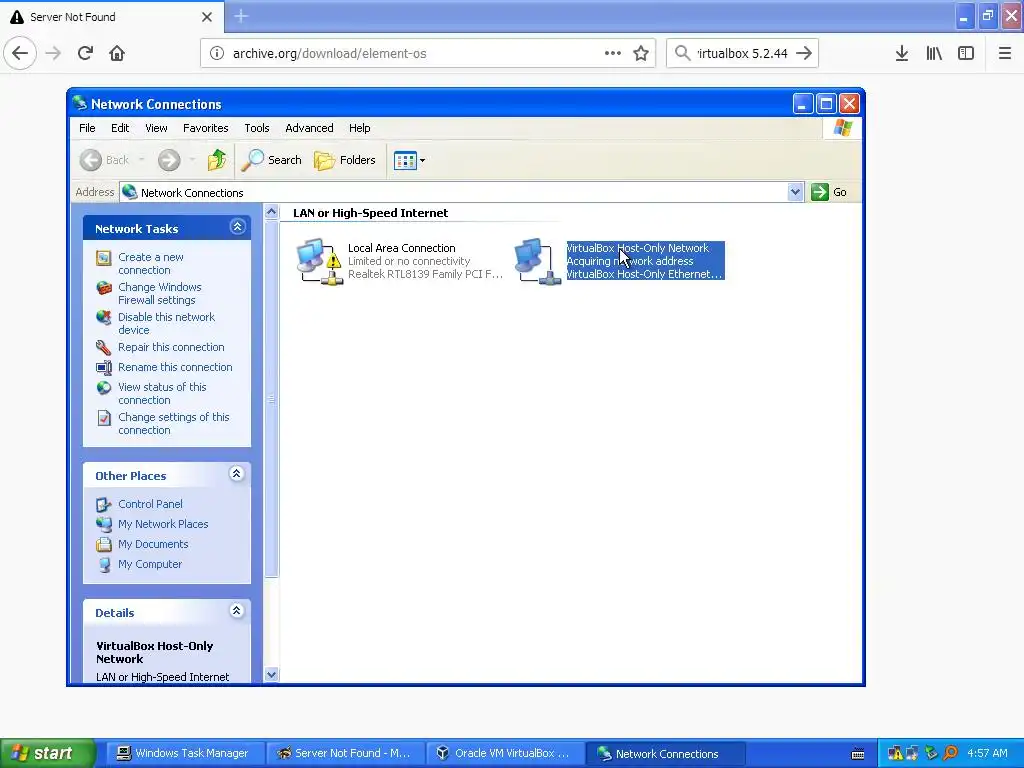Viewport: 1024px width, 768px height.
Task: Open My Computer from Other Places
Action: coord(150,564)
